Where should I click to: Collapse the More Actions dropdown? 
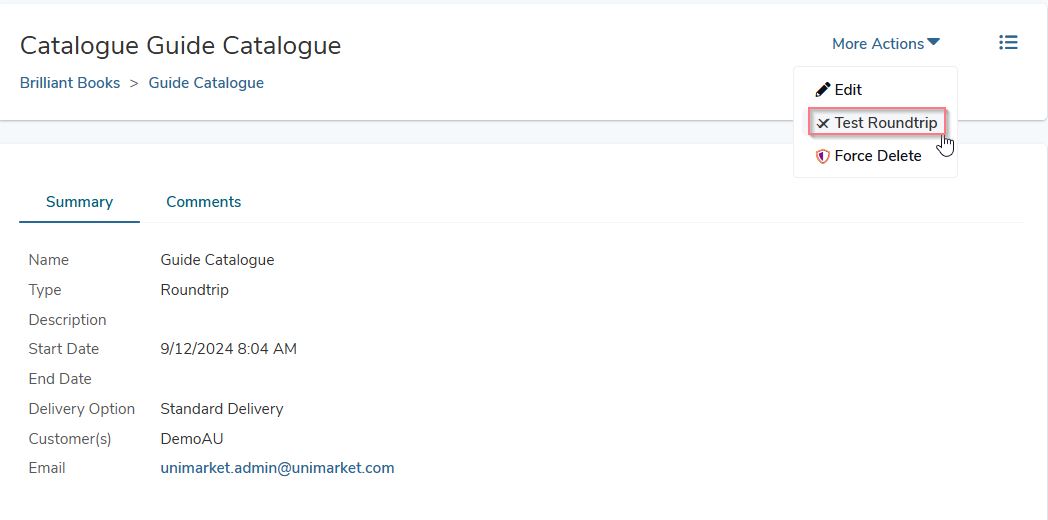886,43
